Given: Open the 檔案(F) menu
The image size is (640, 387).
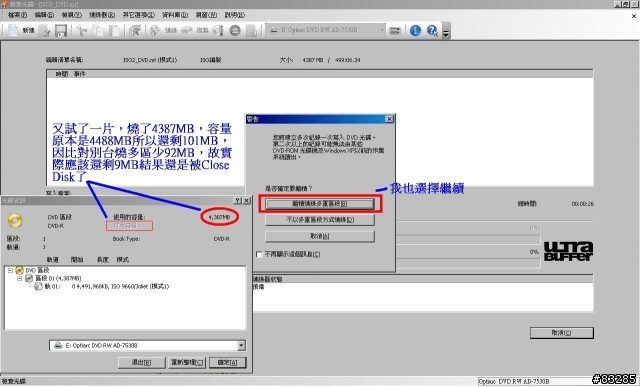Looking at the screenshot, I should tap(17, 15).
